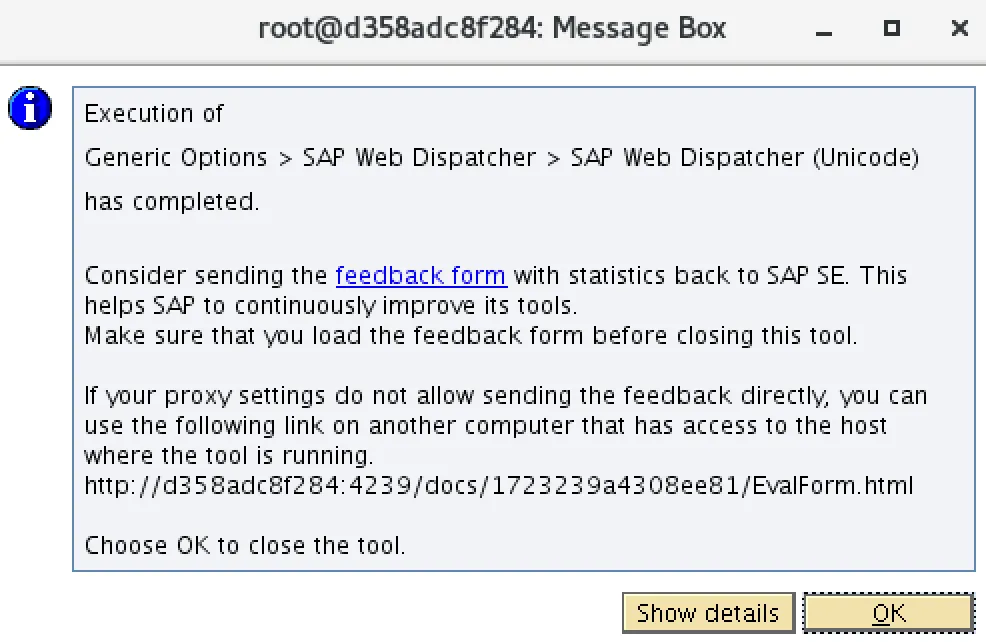The image size is (986, 642).
Task: Click the Show details button
Action: (x=708, y=613)
